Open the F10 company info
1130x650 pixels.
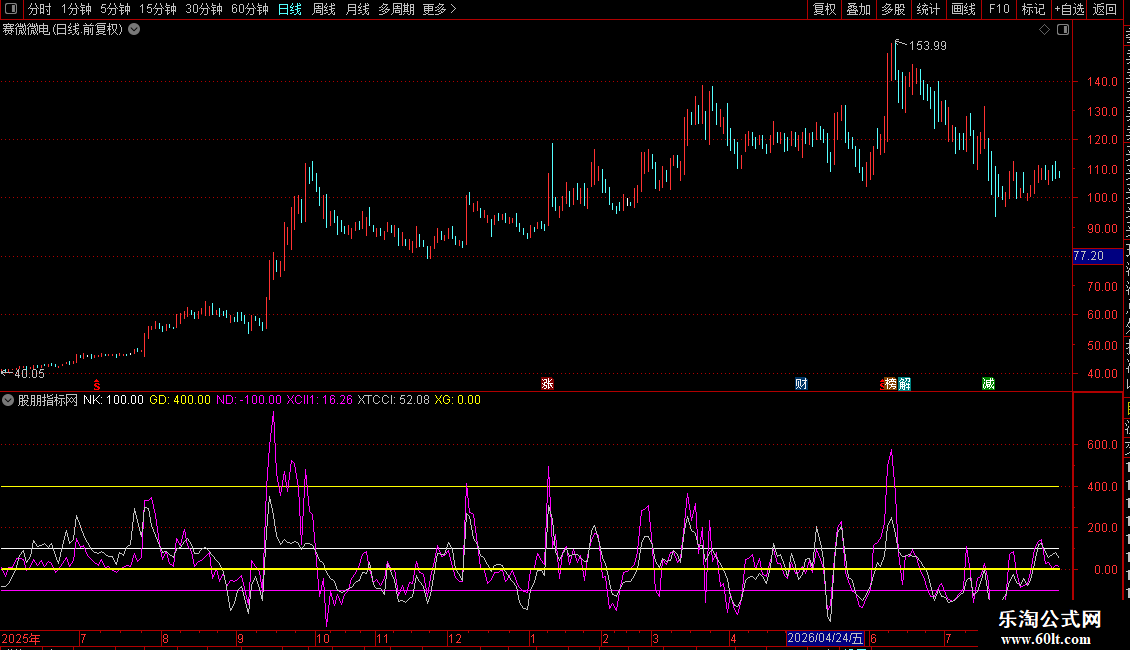tap(999, 9)
